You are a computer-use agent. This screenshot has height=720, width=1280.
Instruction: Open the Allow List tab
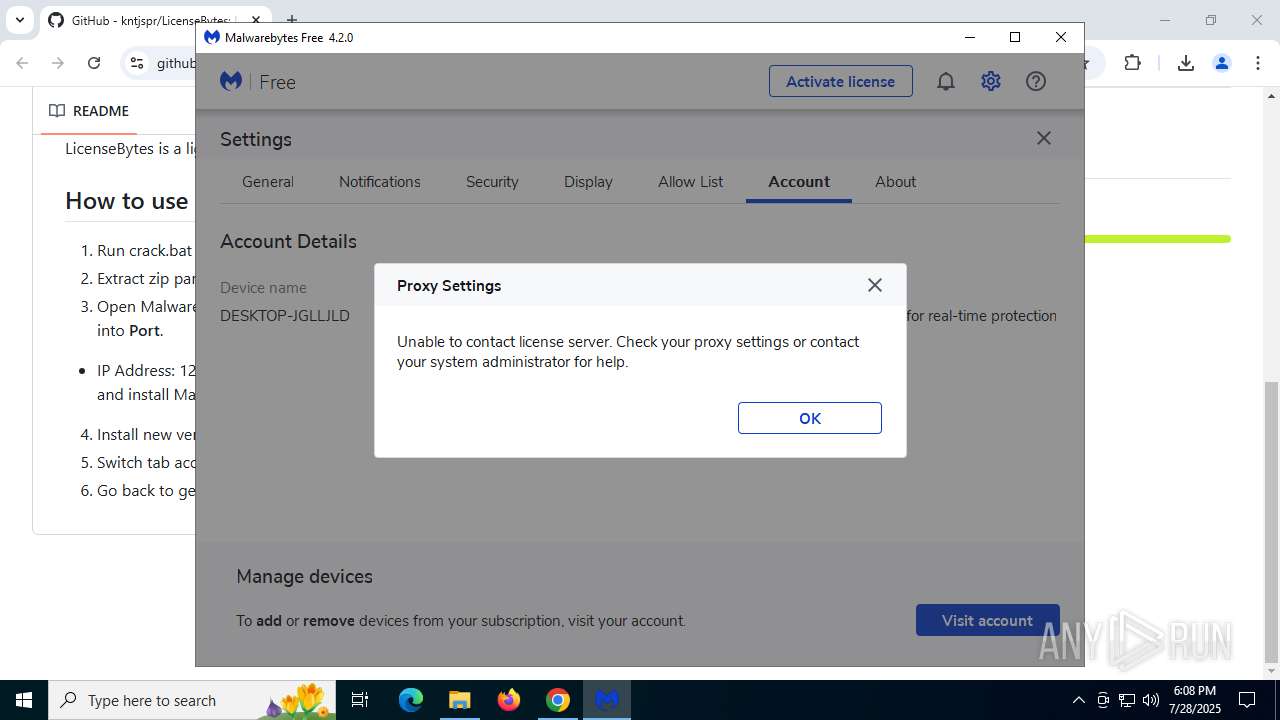click(x=691, y=182)
